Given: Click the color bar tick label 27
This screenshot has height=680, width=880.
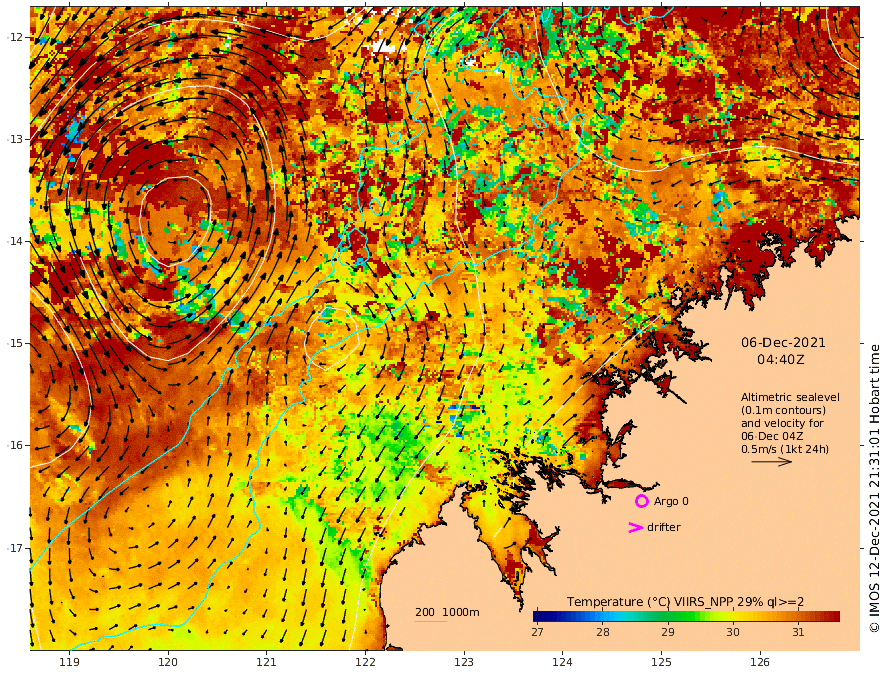Looking at the screenshot, I should [x=538, y=632].
